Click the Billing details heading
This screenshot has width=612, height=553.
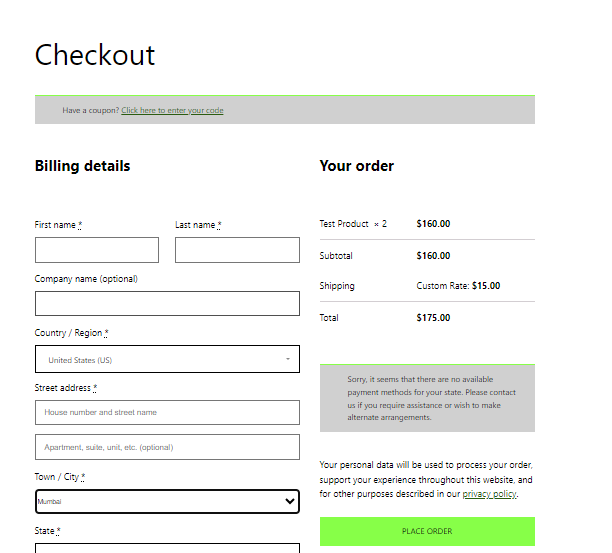[82, 166]
